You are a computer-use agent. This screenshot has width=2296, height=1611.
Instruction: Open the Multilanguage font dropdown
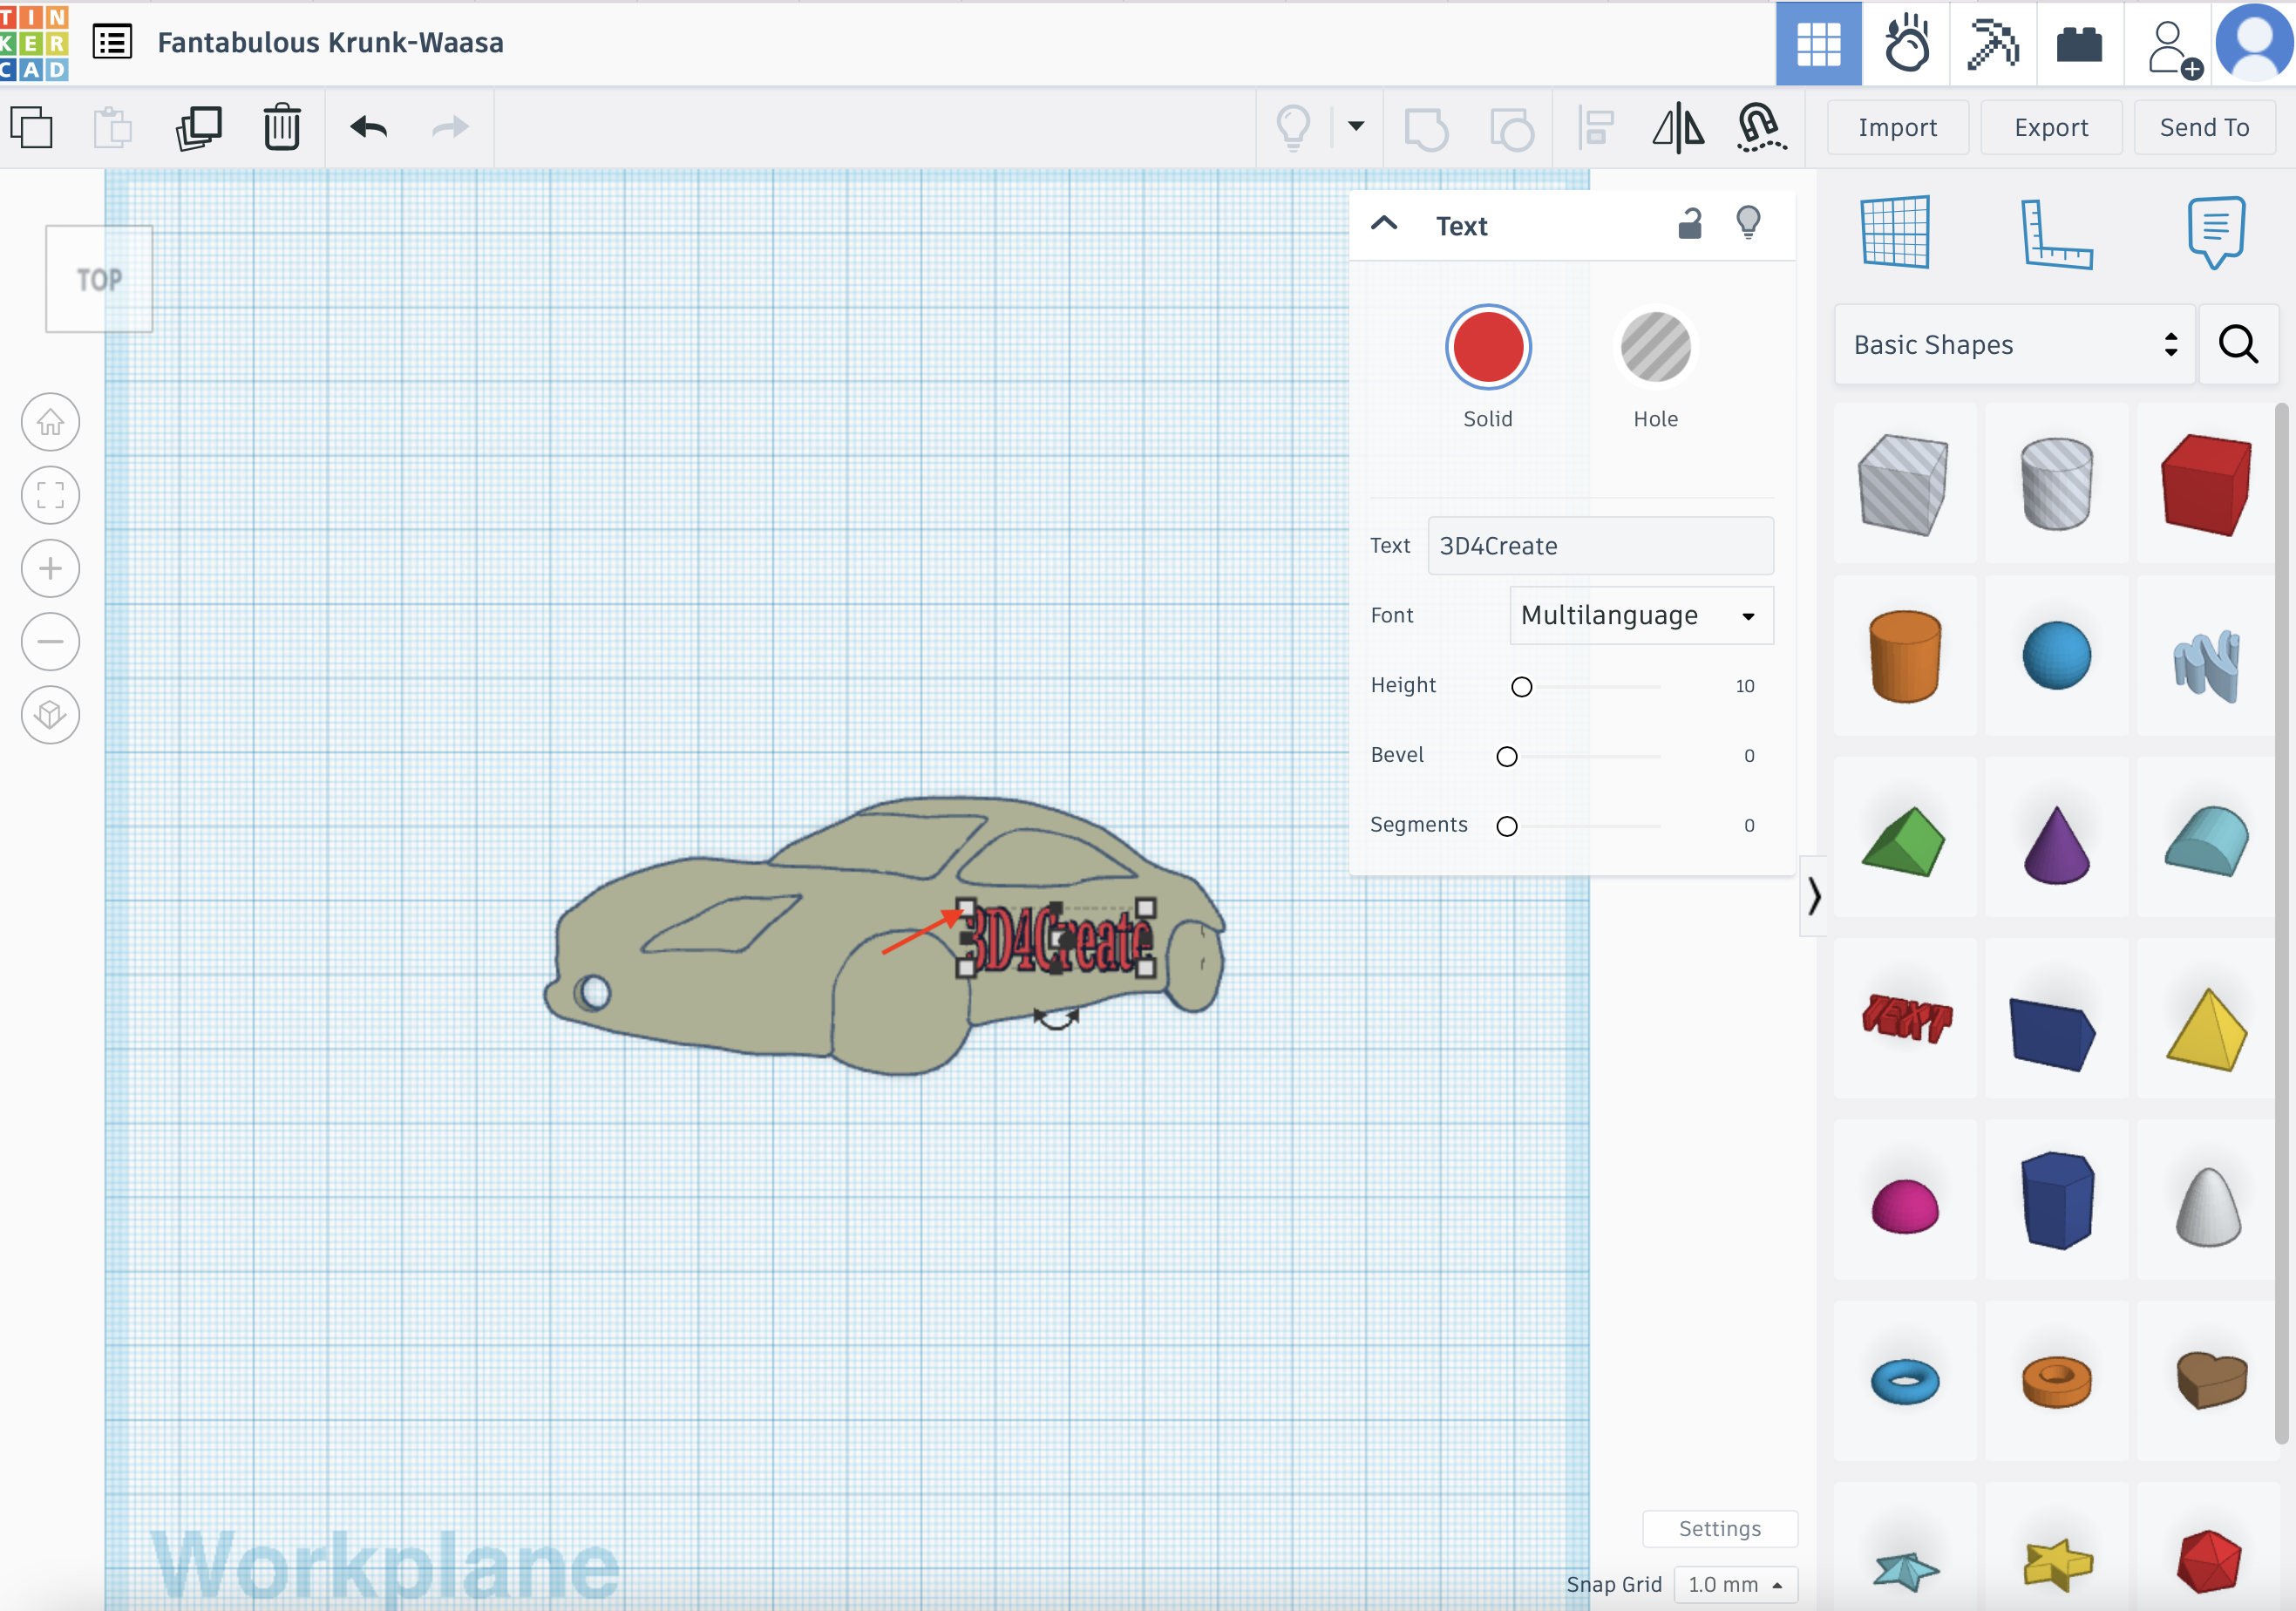coord(1640,616)
